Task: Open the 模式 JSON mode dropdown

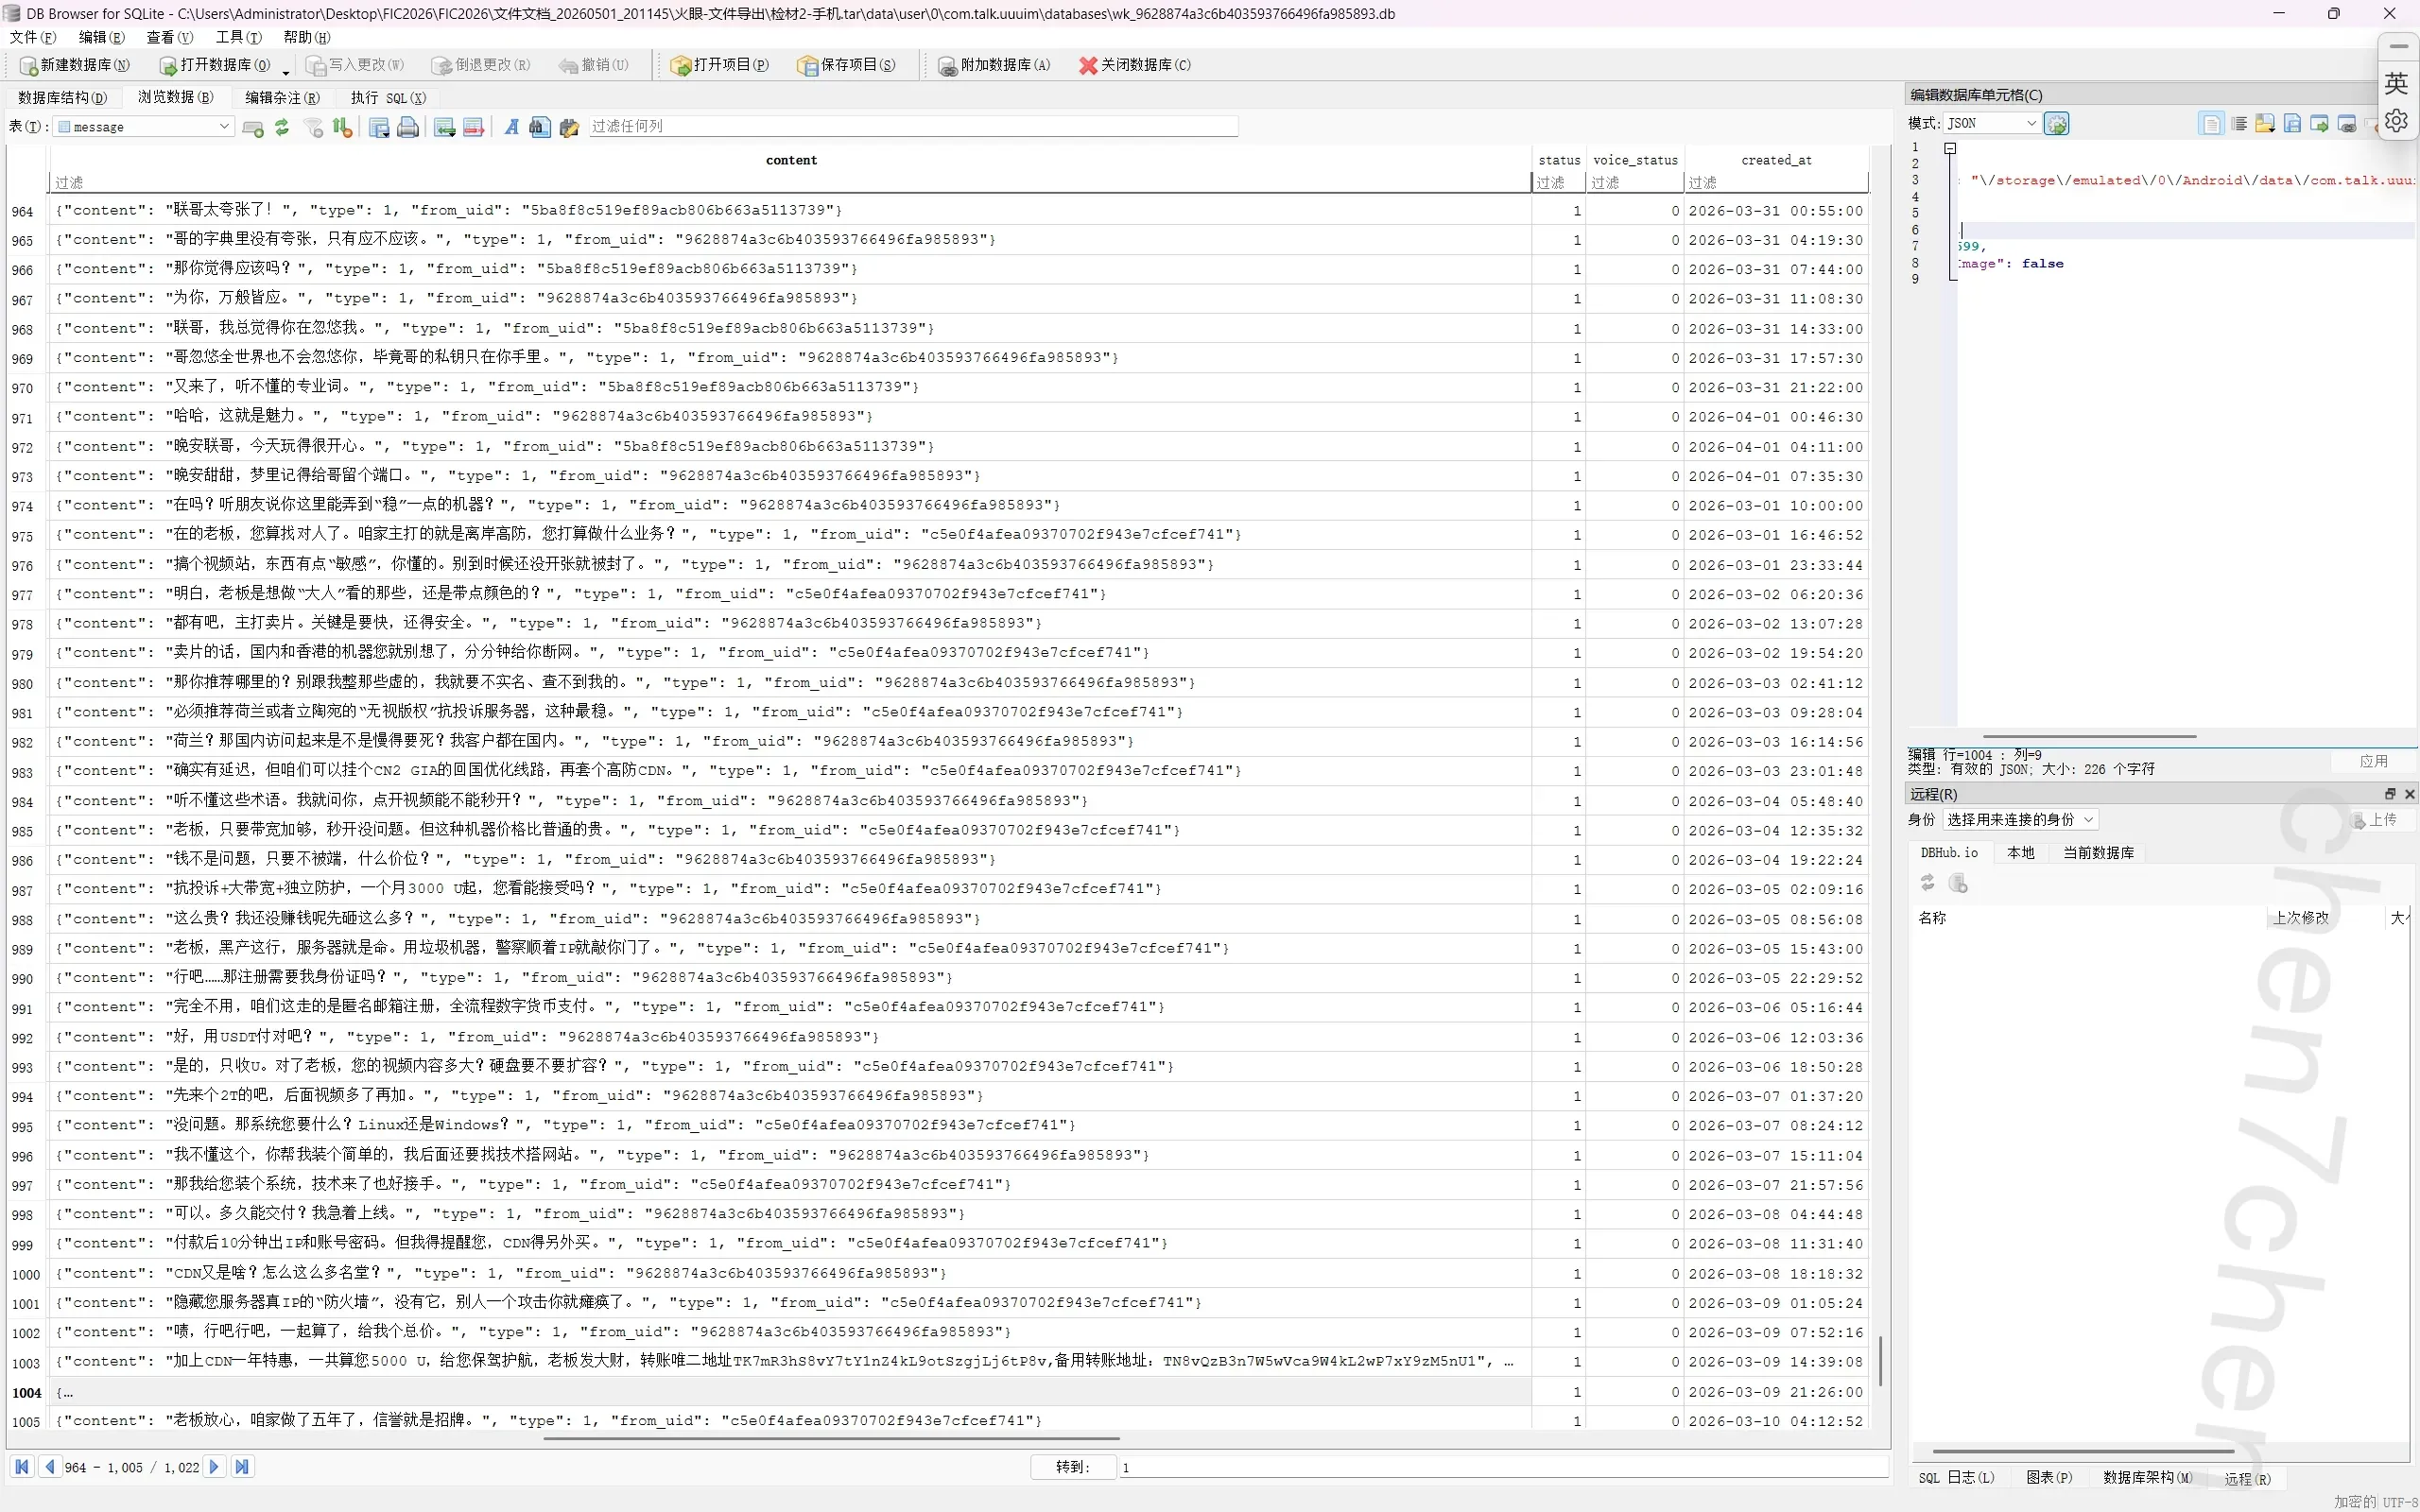Action: 1991,123
